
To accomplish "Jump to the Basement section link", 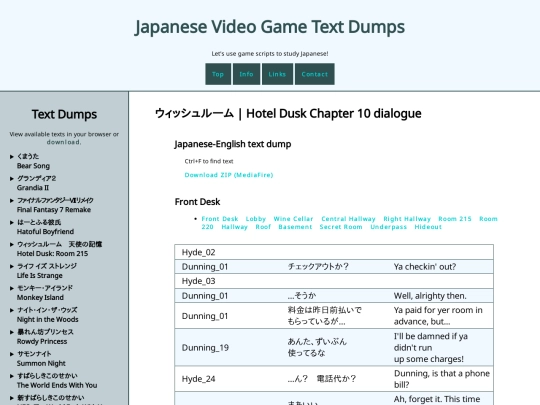I will (x=295, y=227).
